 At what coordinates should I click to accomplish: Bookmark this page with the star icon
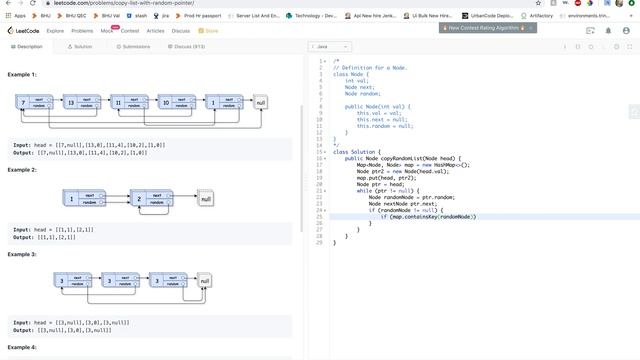tap(538, 3)
